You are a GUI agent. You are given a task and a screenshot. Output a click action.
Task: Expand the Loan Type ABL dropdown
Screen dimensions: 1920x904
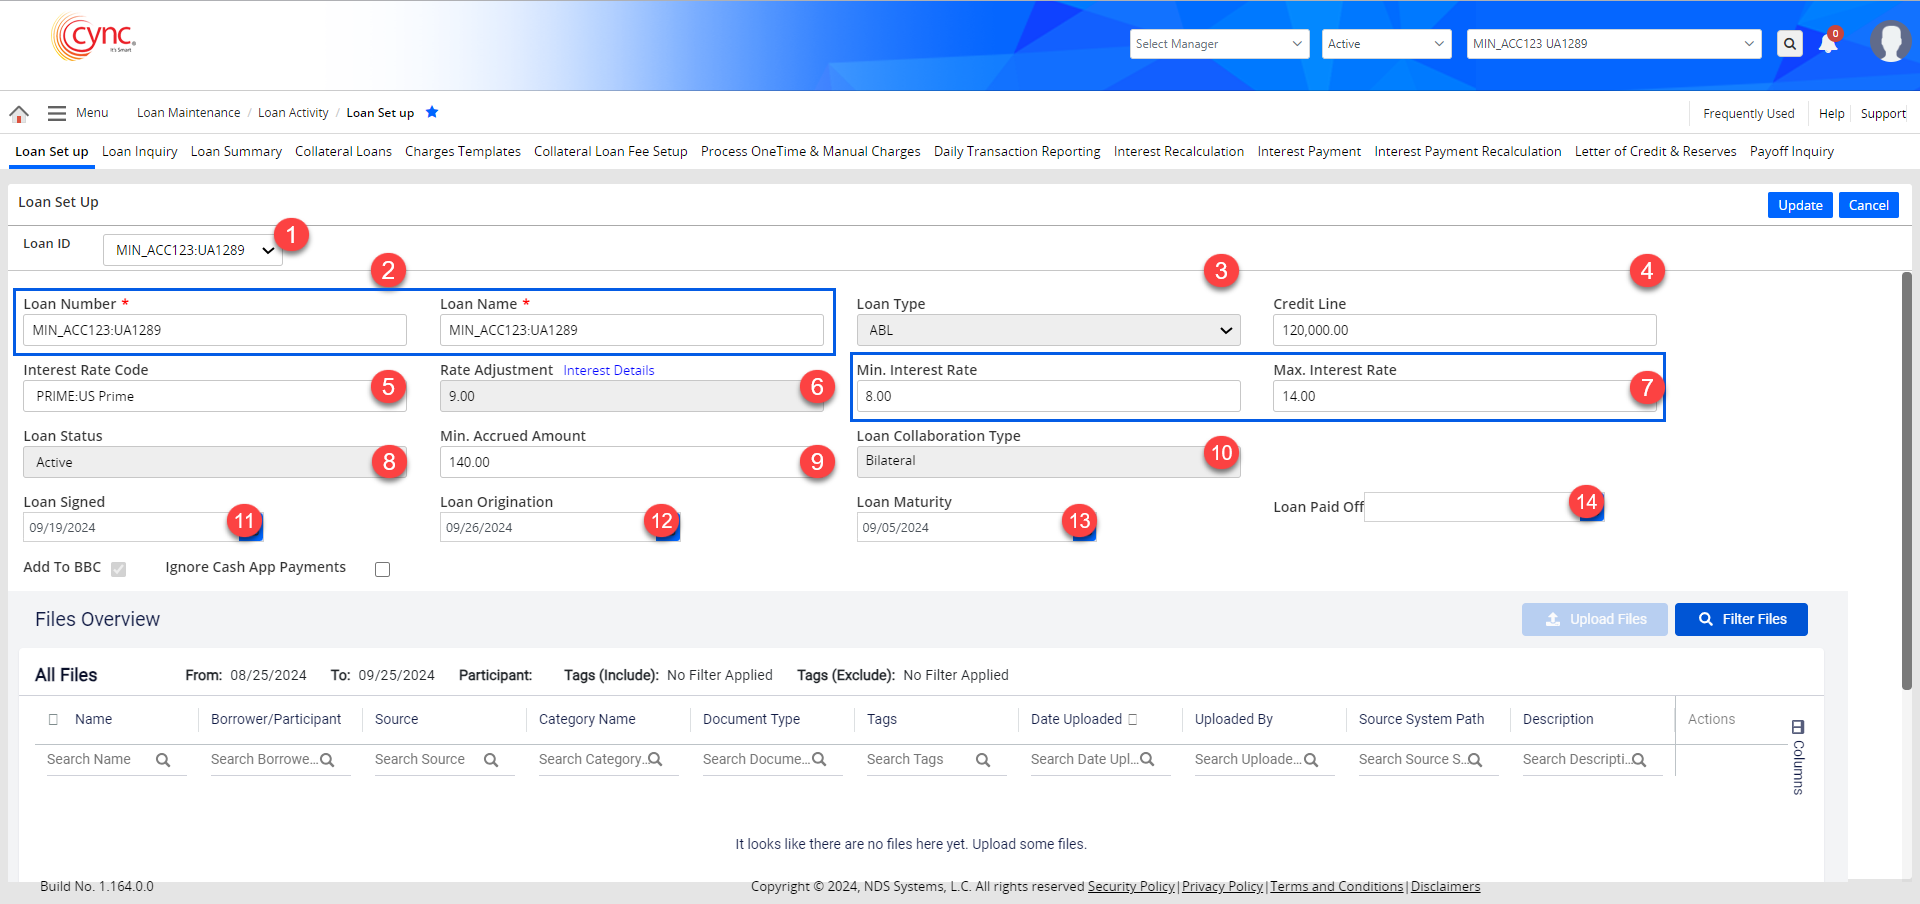coord(1047,330)
